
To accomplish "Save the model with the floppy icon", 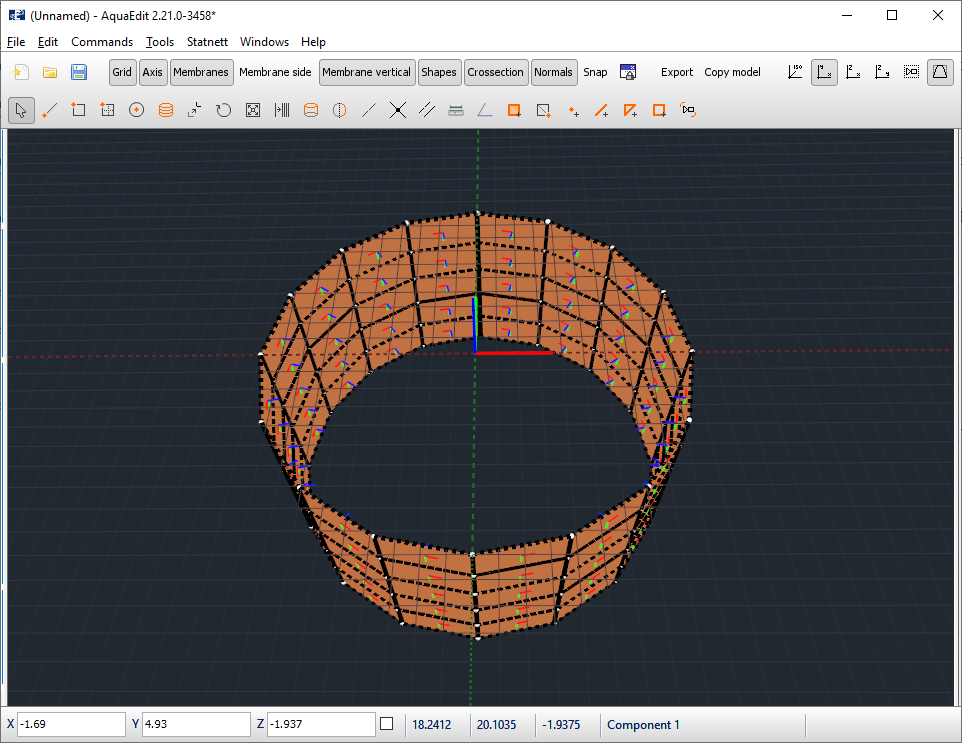I will [x=79, y=72].
